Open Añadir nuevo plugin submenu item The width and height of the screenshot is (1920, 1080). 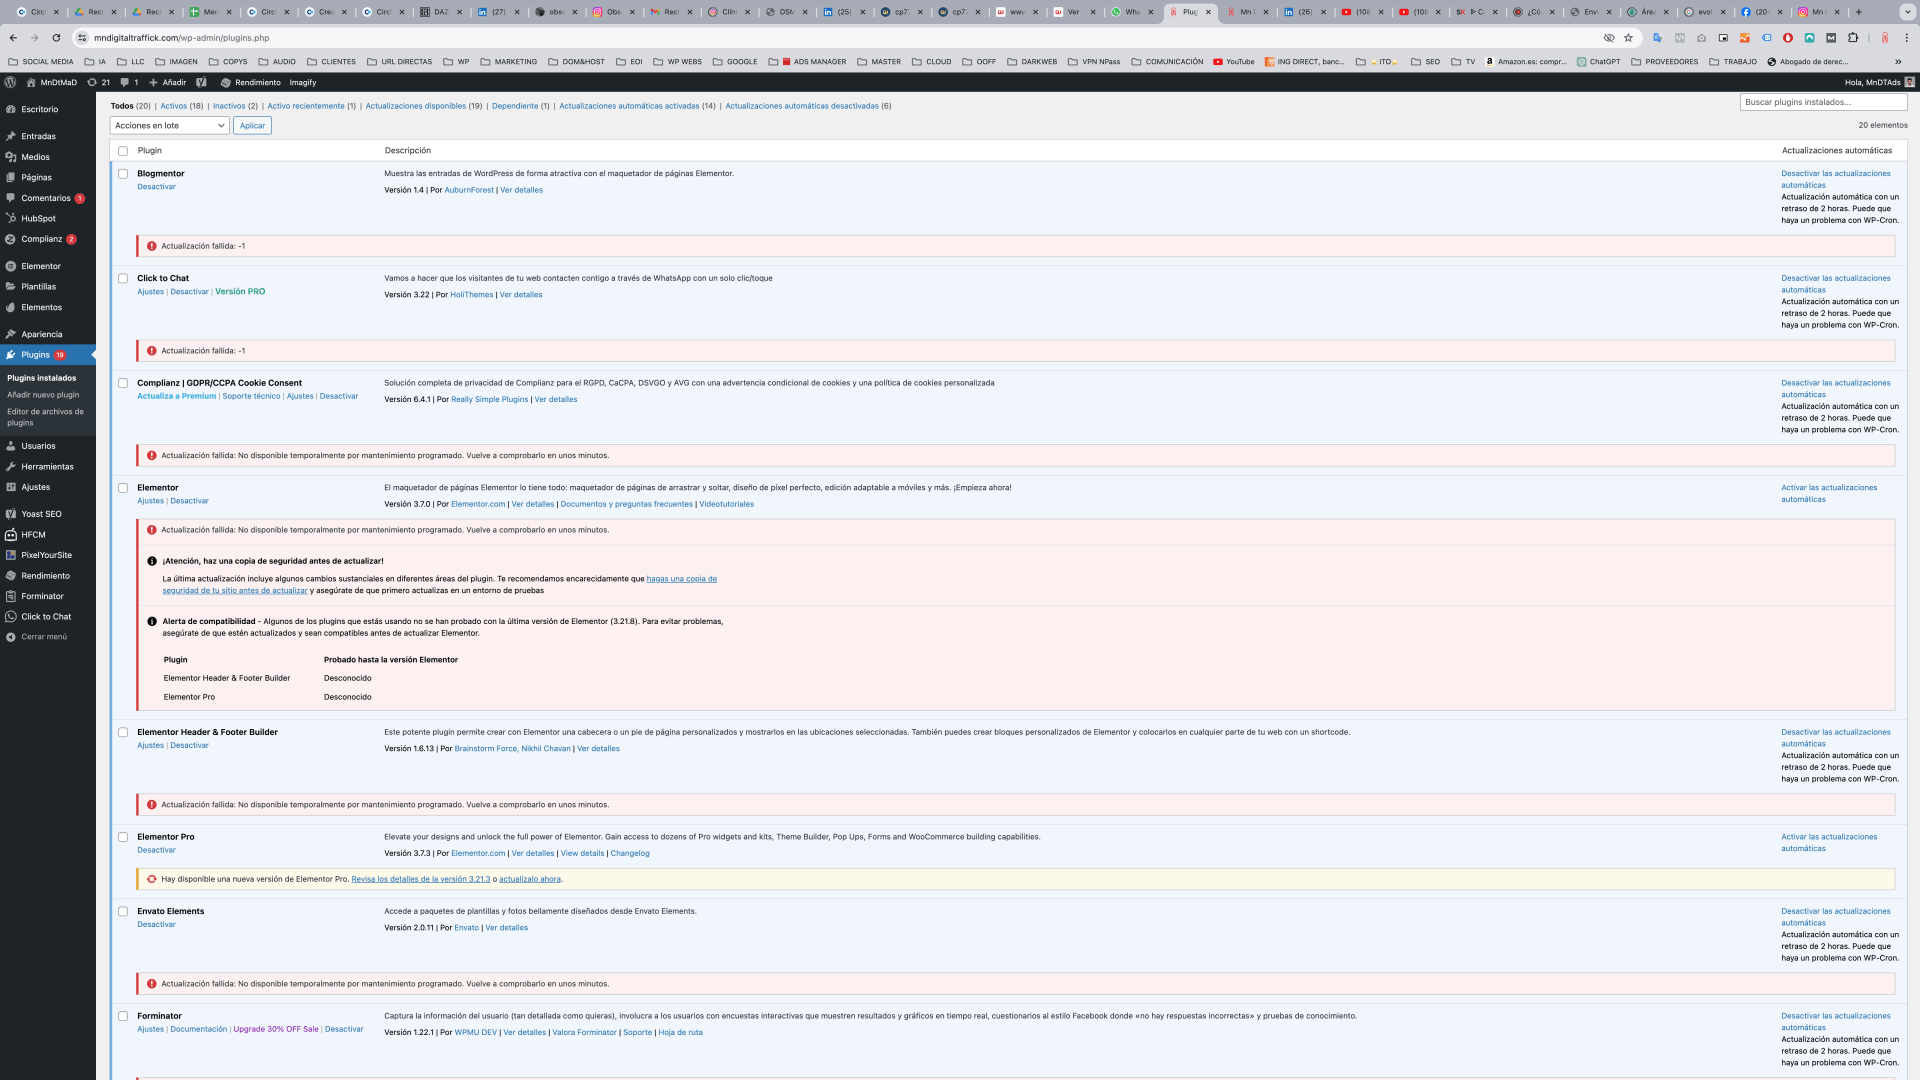pyautogui.click(x=43, y=395)
